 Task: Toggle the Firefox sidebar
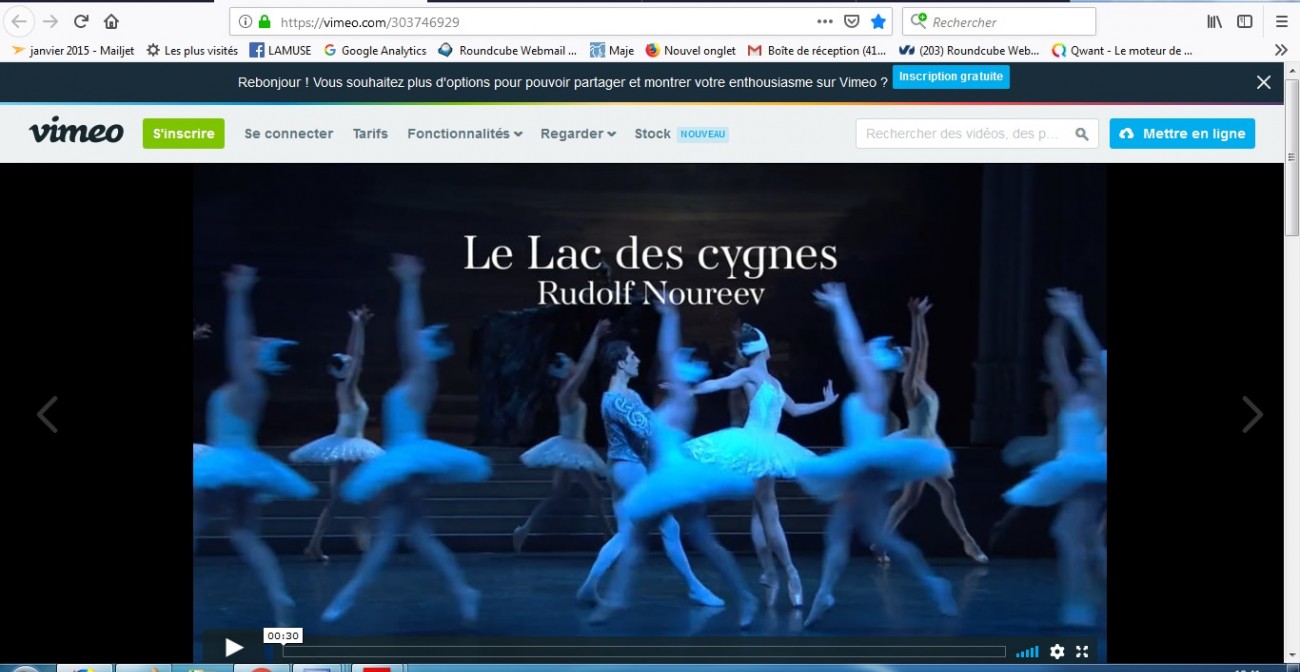pos(1245,21)
